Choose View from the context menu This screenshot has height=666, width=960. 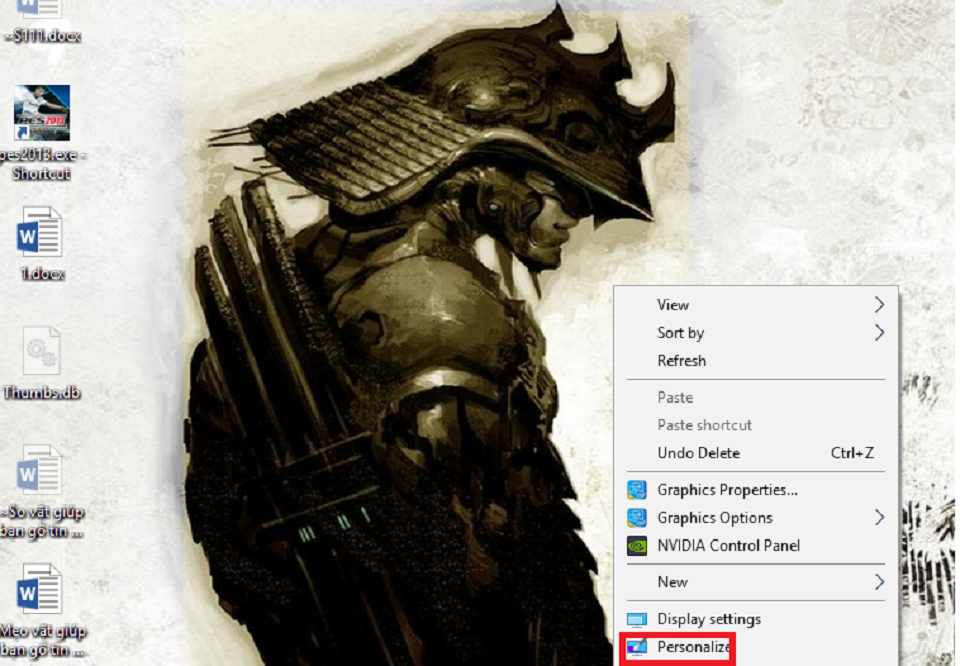tap(756, 305)
